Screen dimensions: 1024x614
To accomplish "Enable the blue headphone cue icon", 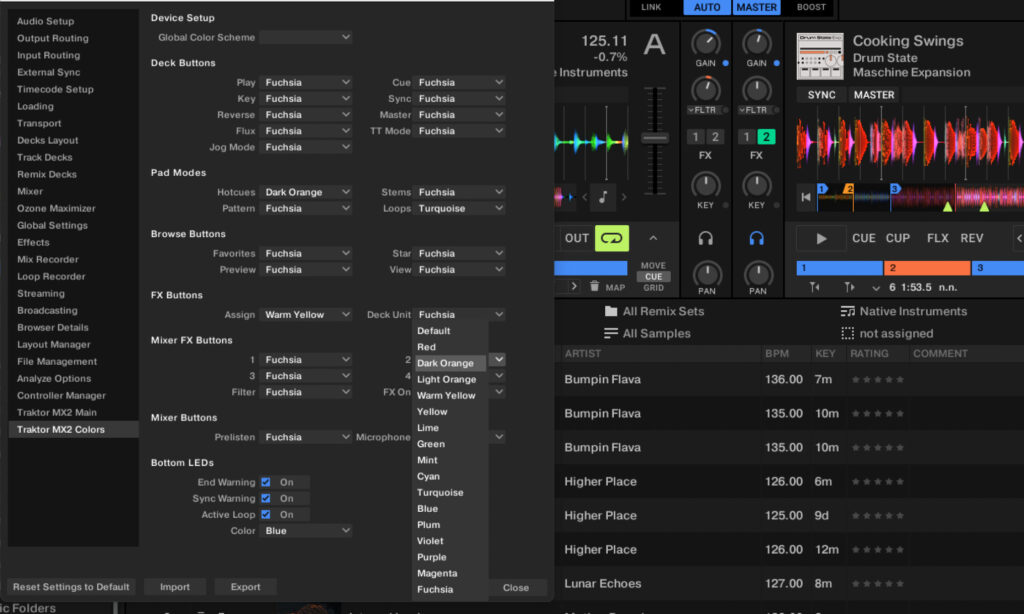I will pyautogui.click(x=756, y=238).
